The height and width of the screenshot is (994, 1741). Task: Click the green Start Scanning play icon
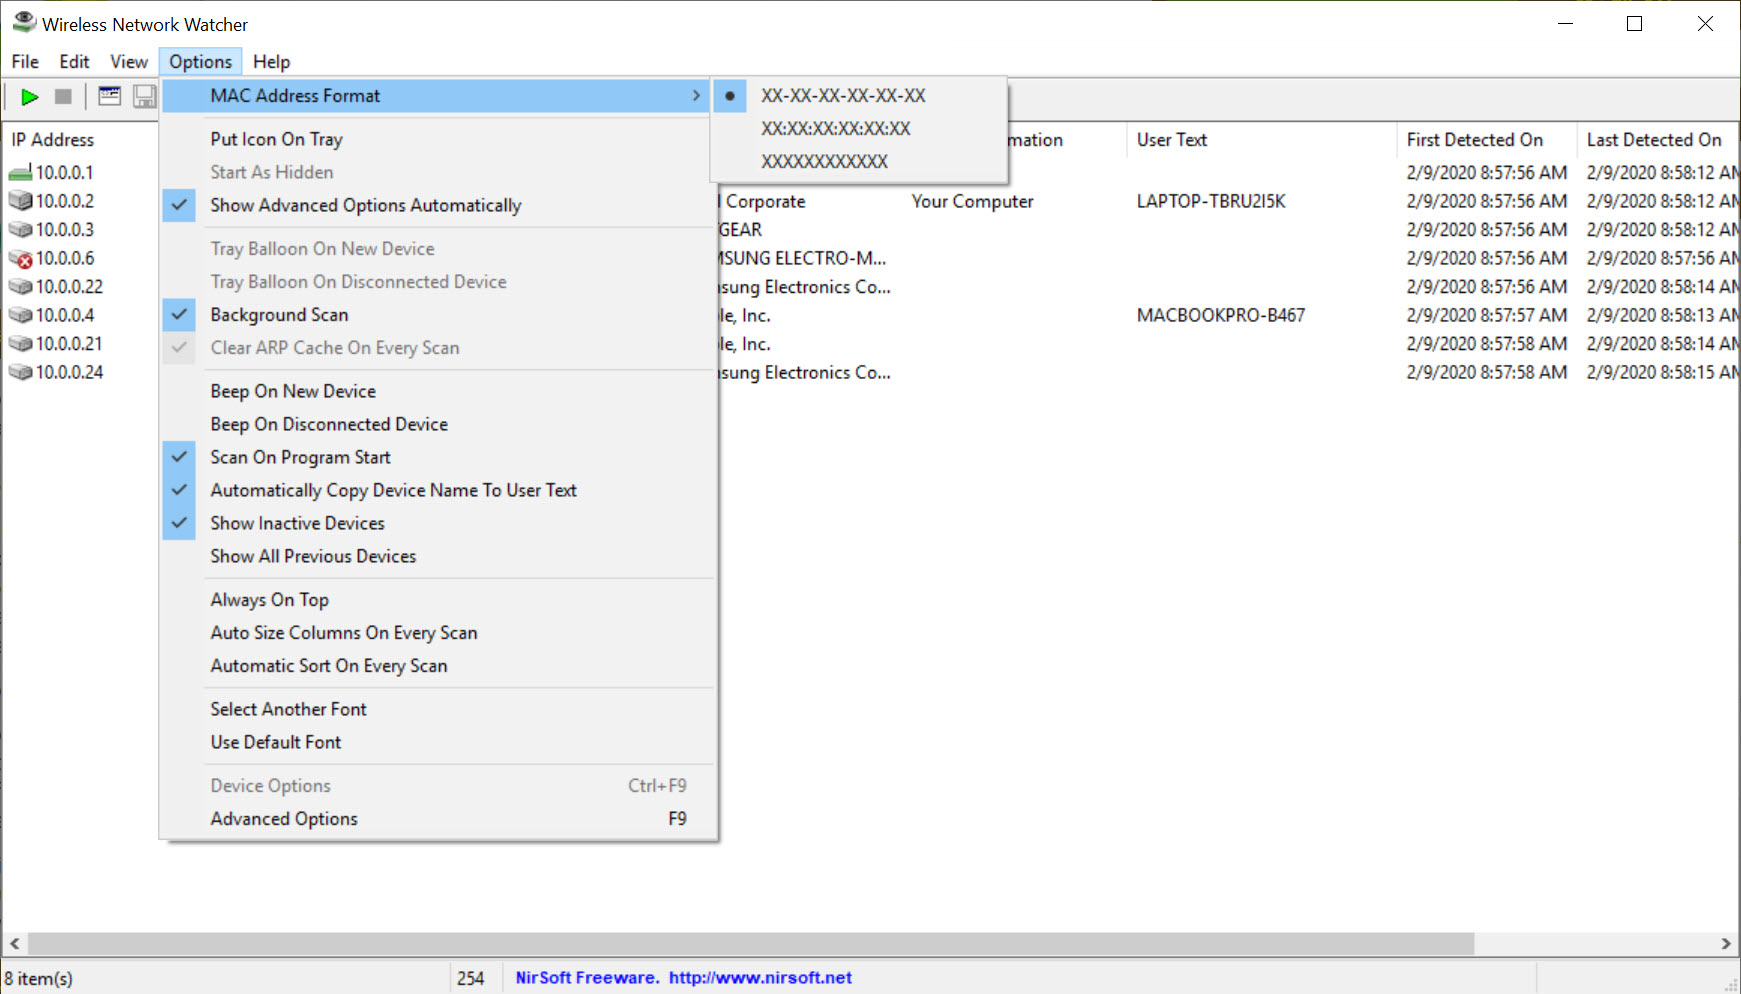click(30, 97)
